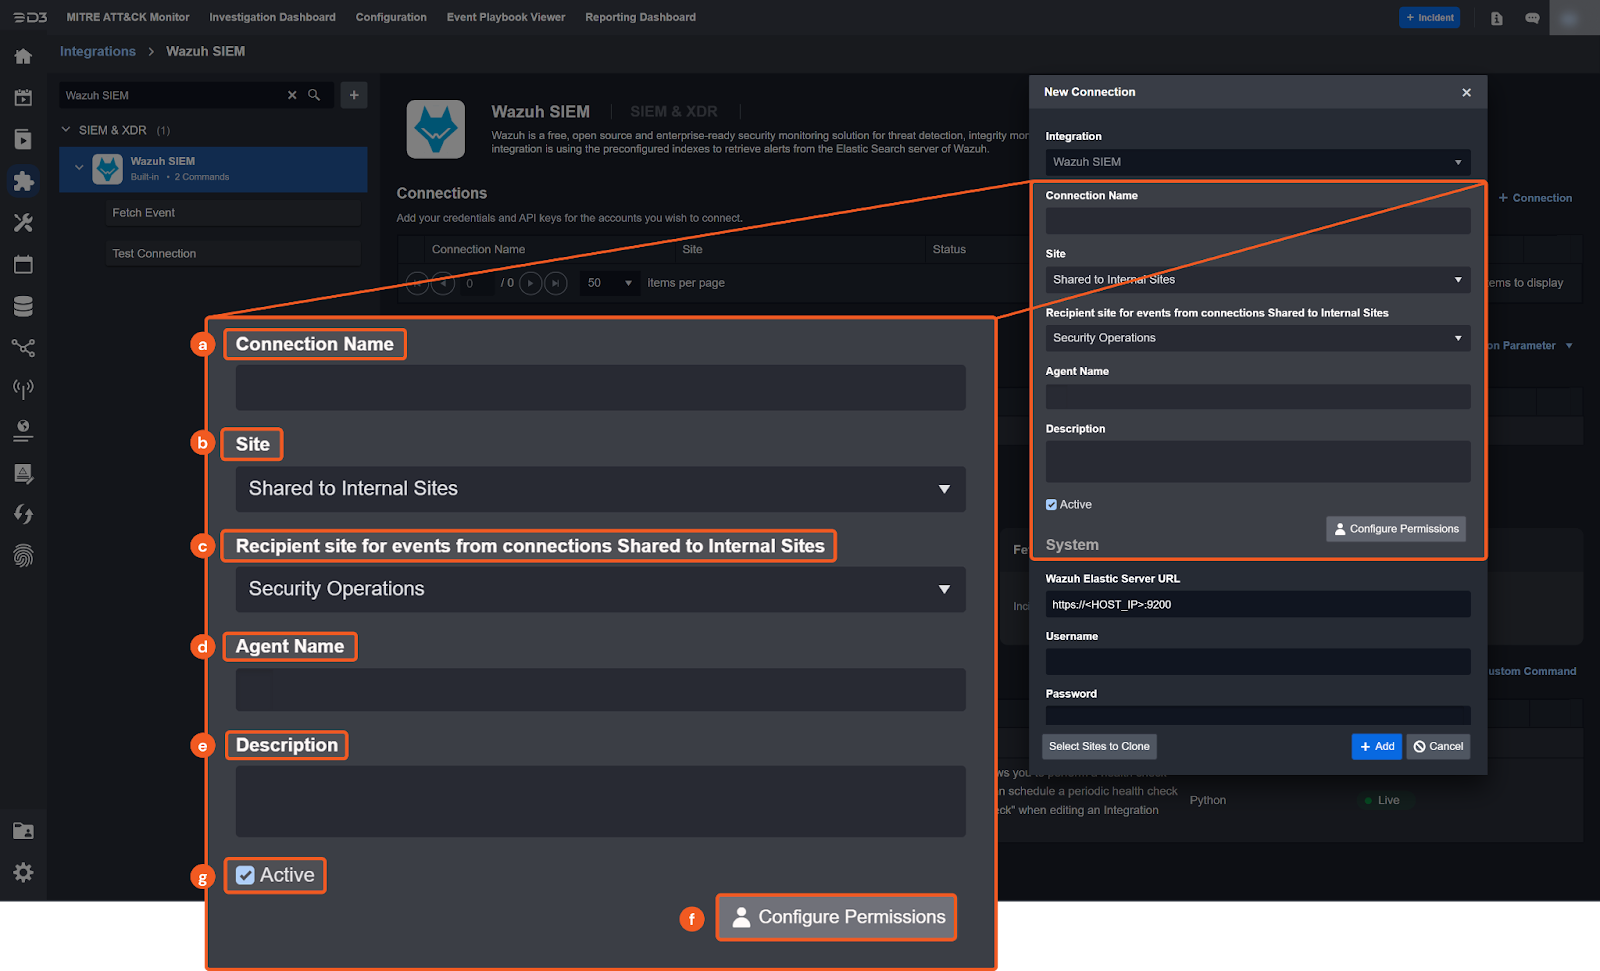
Task: Expand the Security Operations recipient site dropdown in dialog
Action: [x=1257, y=338]
